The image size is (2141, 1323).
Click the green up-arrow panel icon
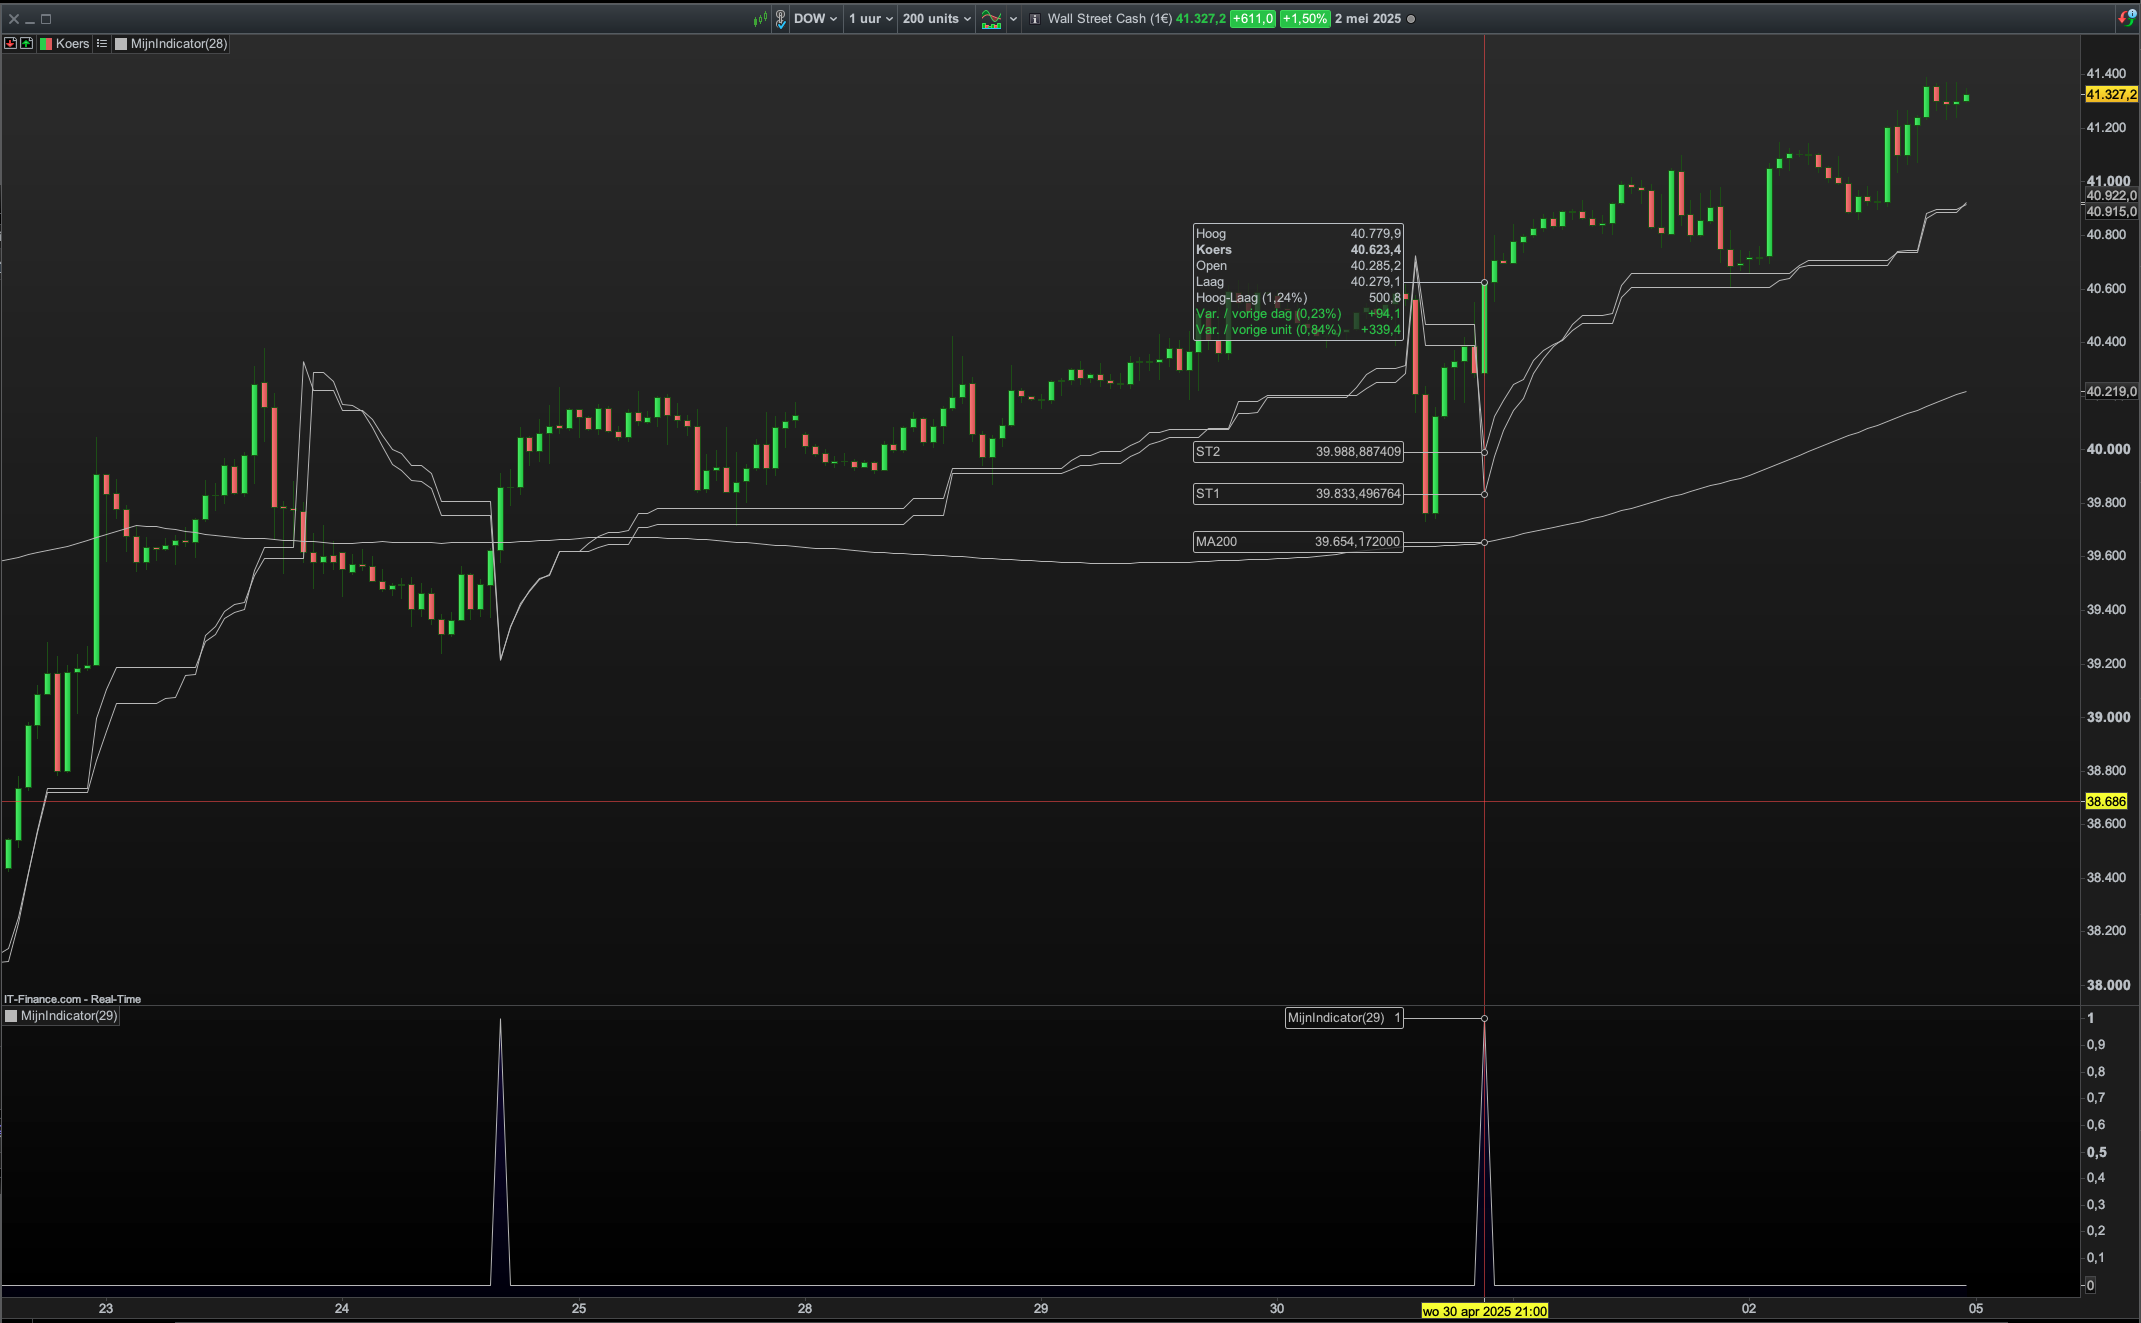pos(26,43)
